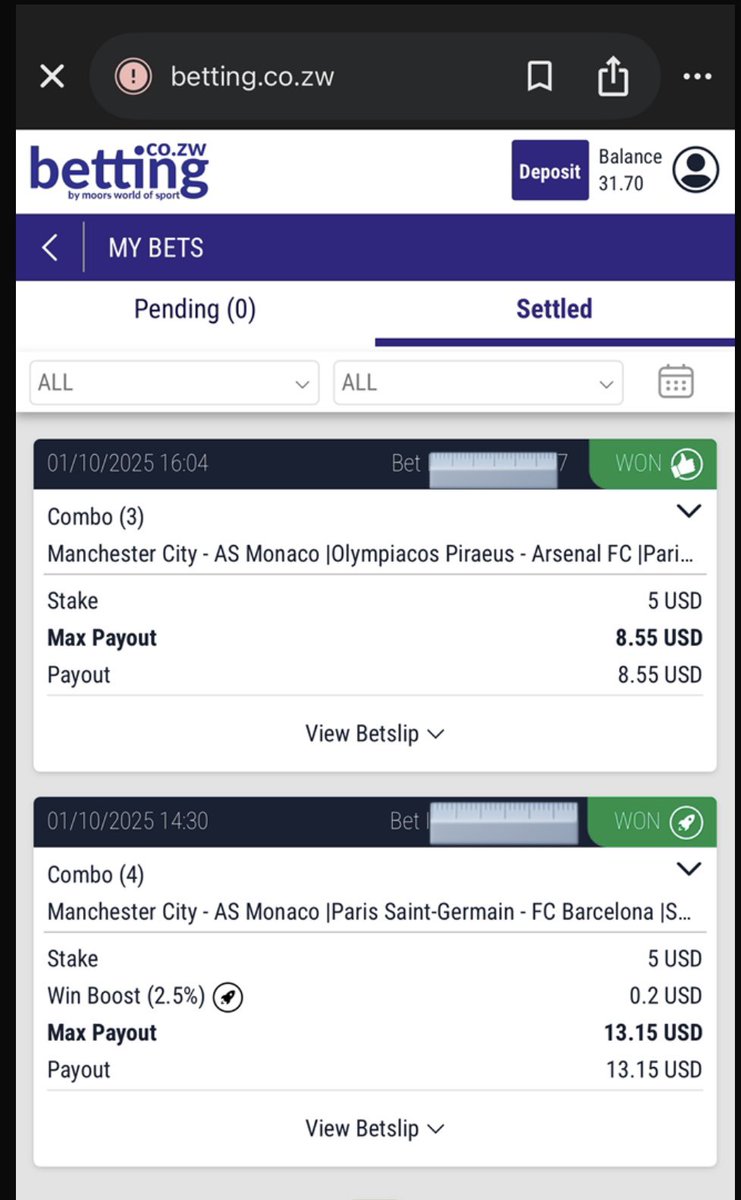741x1200 pixels.
Task: Tap the betting.co.zw address bar
Action: click(300, 77)
